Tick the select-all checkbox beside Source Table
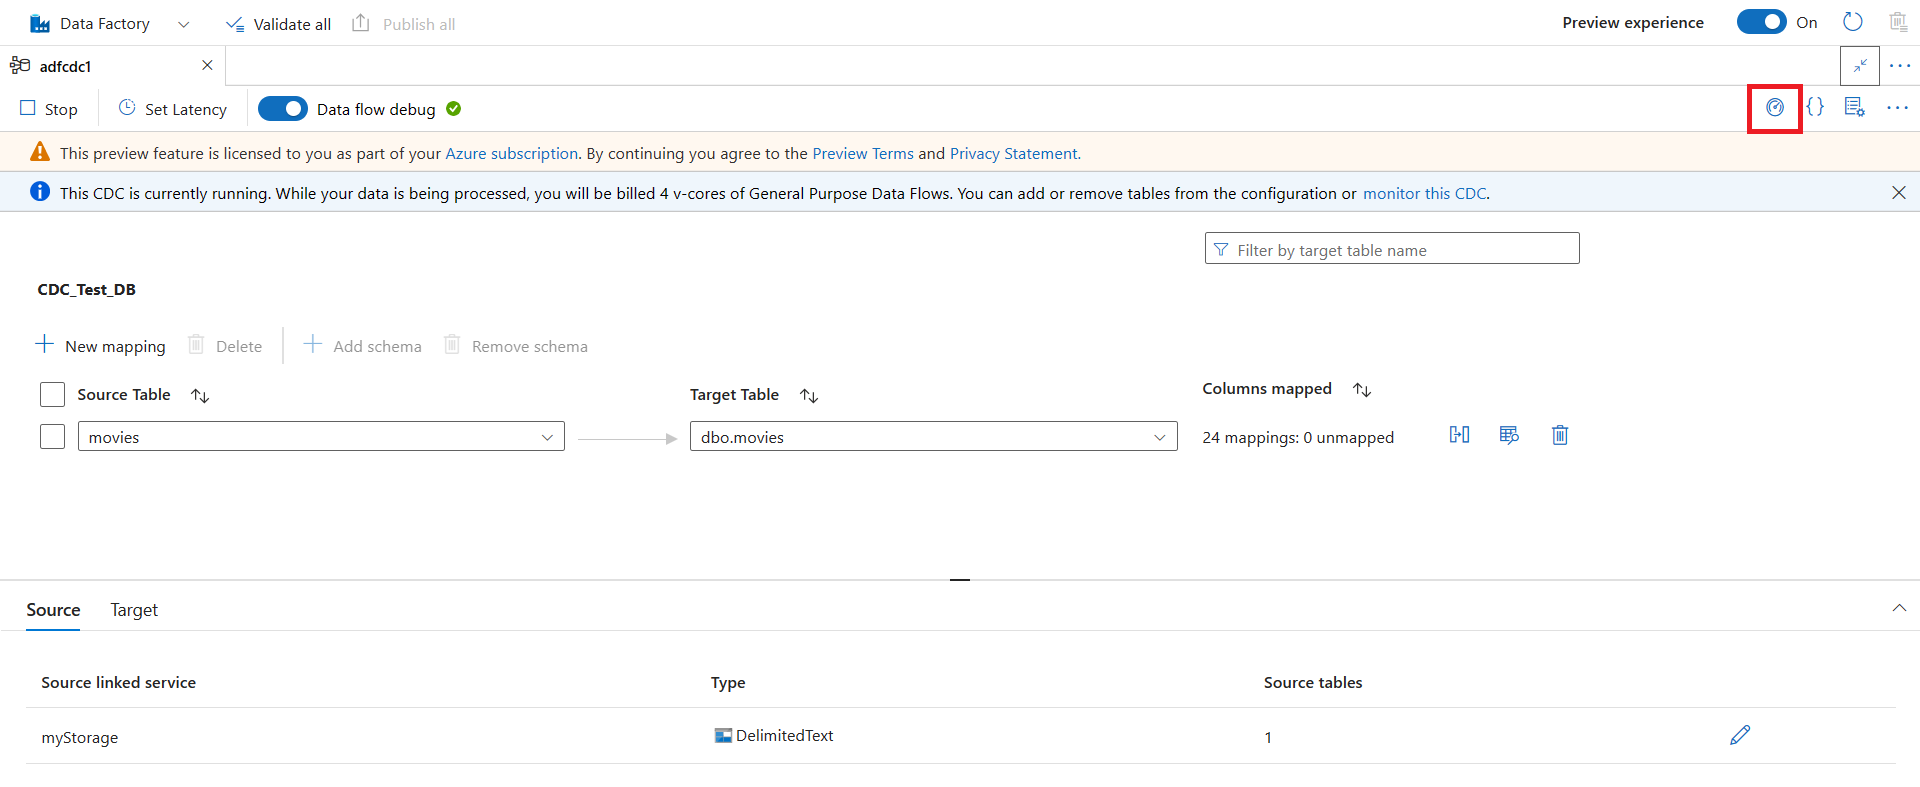Viewport: 1920px width, 787px height. (x=53, y=395)
